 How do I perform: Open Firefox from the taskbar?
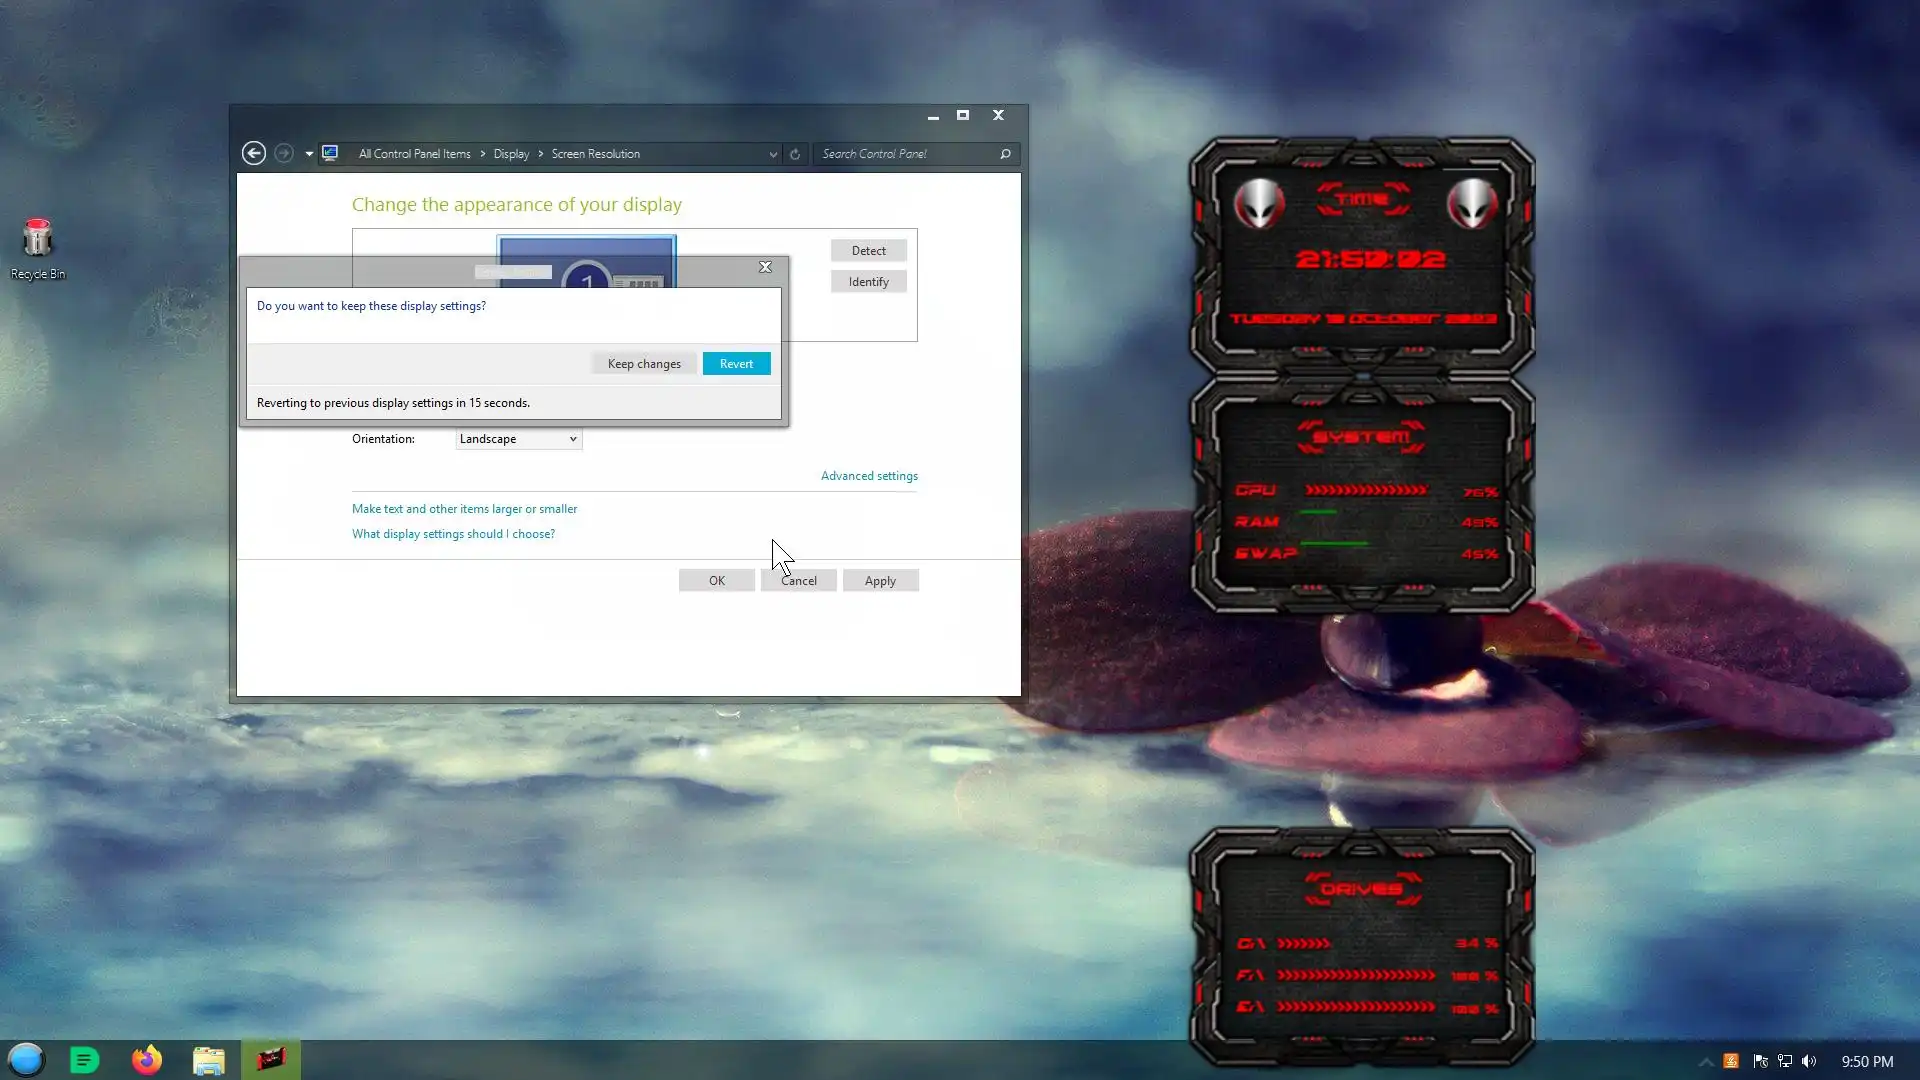147,1060
